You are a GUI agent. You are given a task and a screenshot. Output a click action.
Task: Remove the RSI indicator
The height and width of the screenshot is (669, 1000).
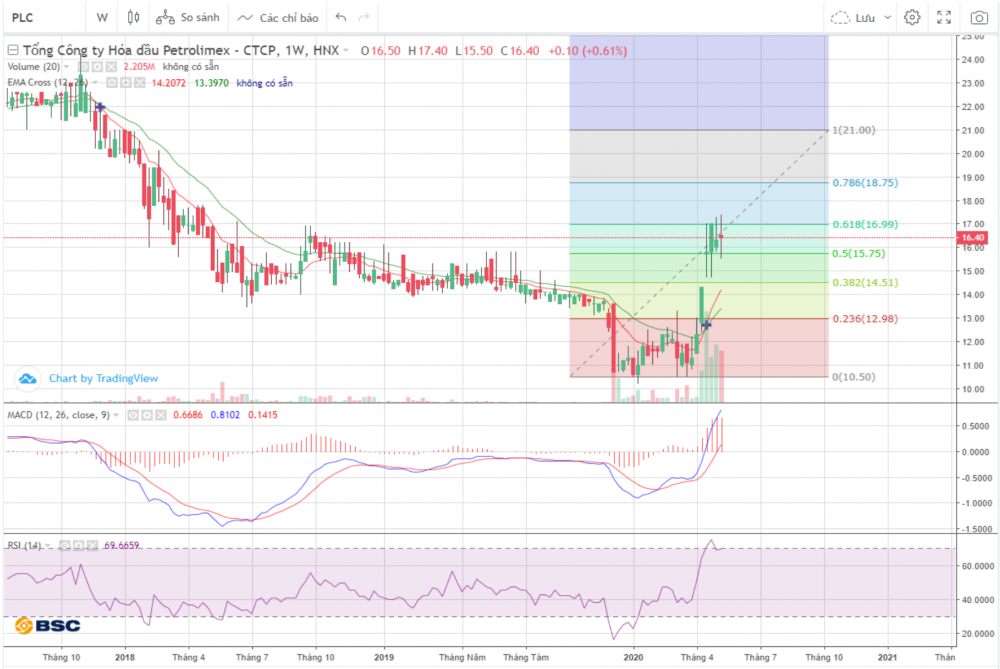92,546
